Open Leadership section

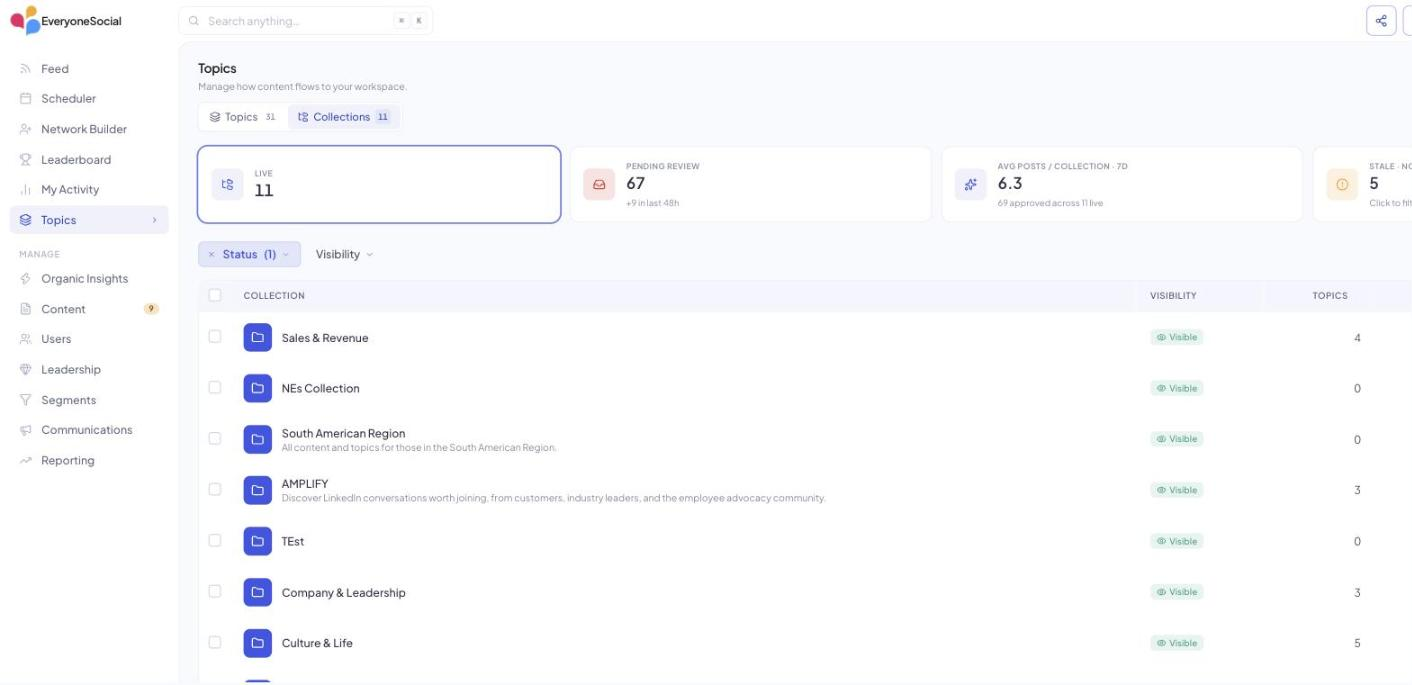[71, 370]
